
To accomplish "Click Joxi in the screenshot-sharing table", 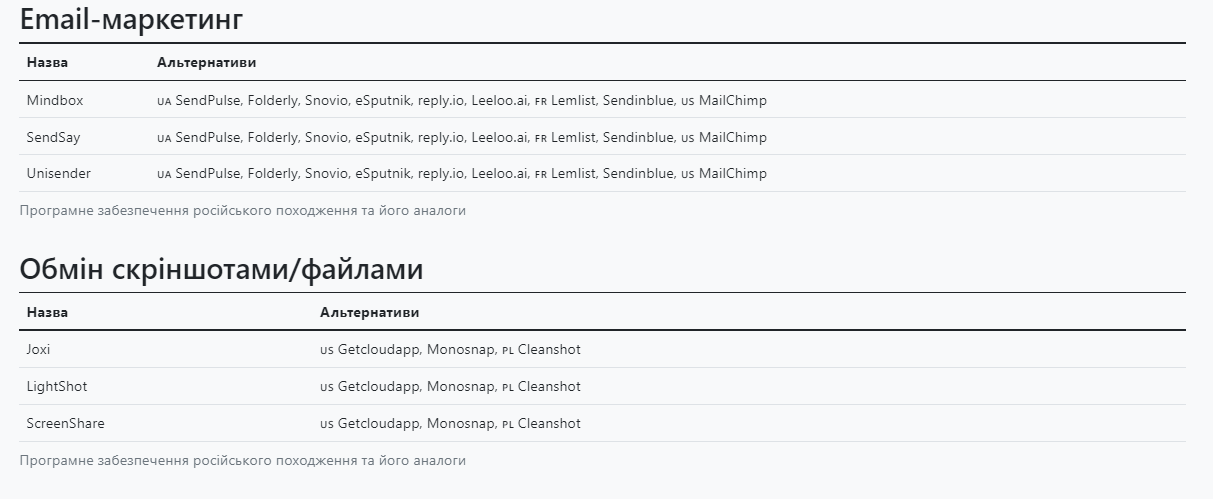I will [x=38, y=349].
